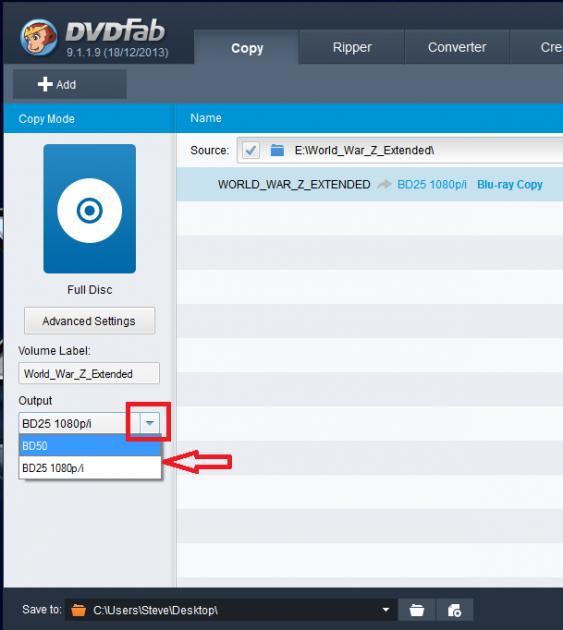Screen dimensions: 563x630
Task: Click the Name column header
Action: pos(206,118)
